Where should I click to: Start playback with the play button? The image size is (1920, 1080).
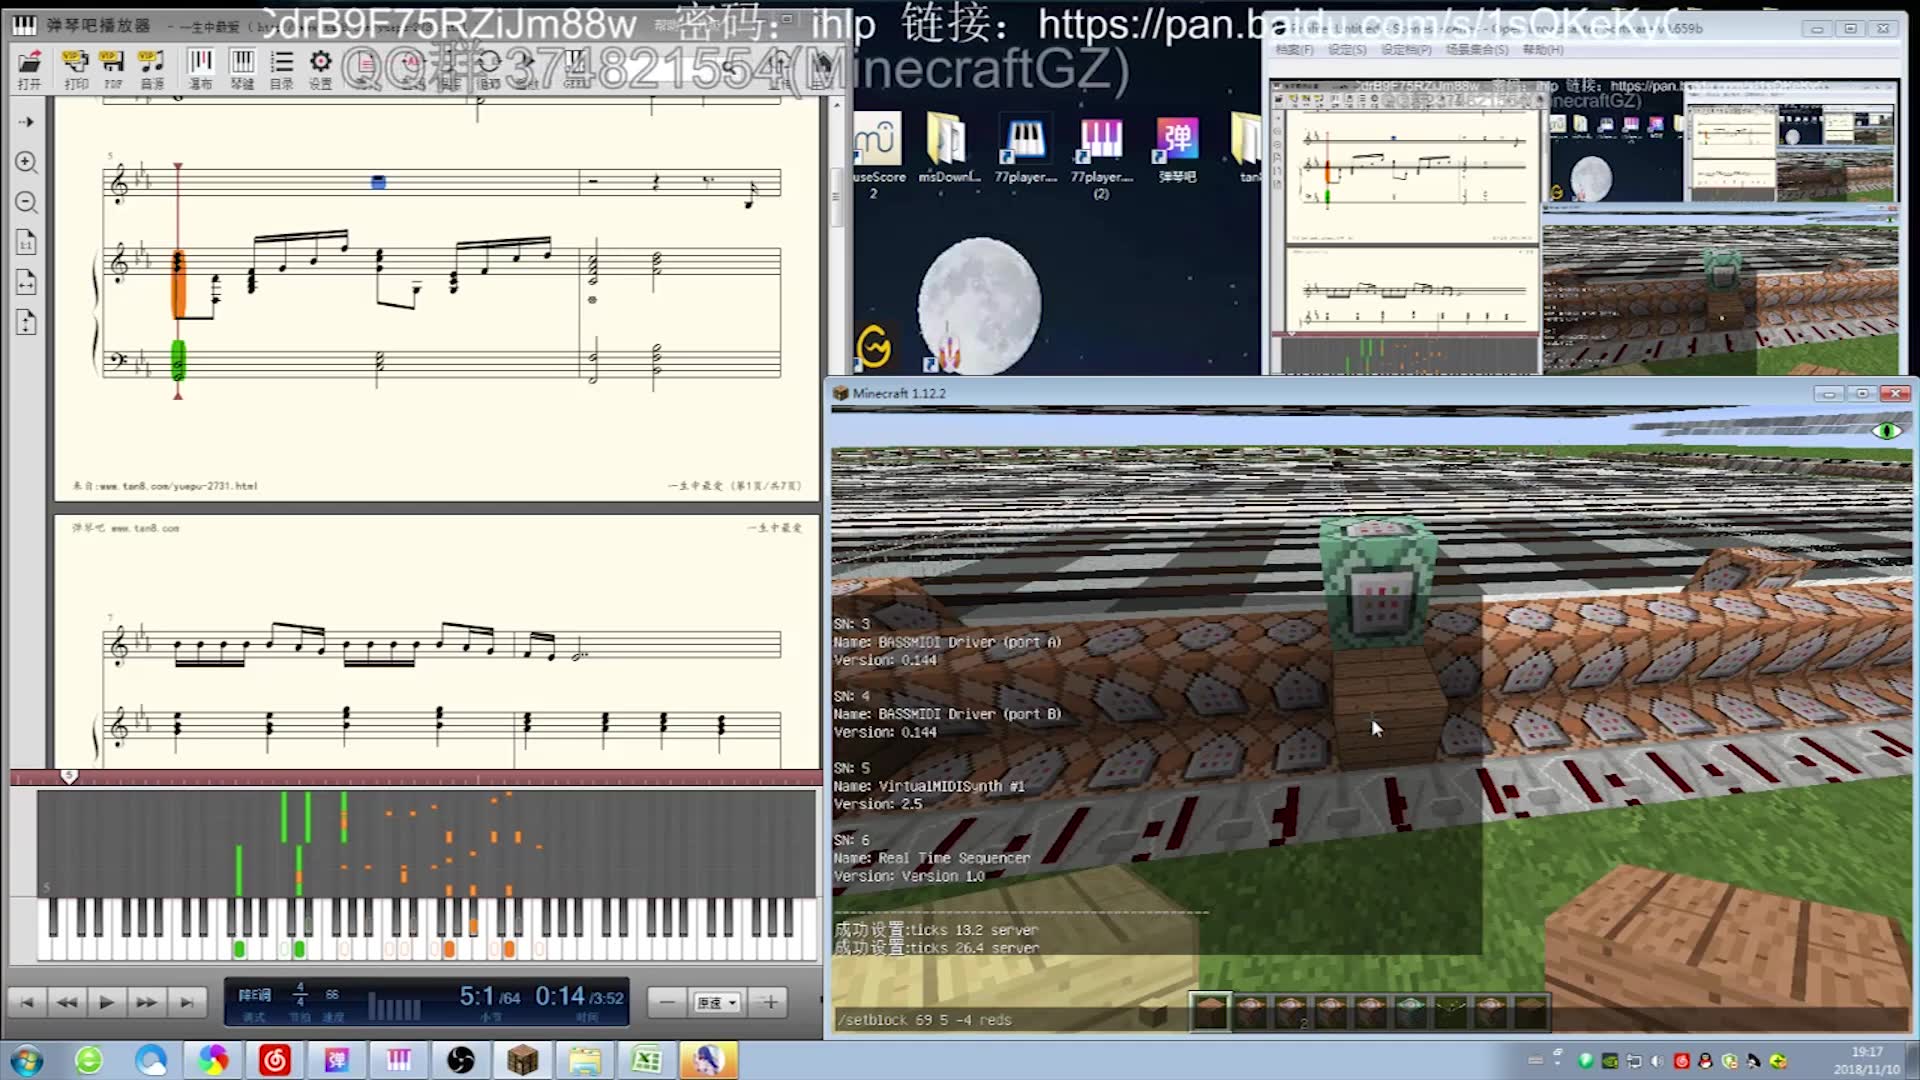(107, 1002)
